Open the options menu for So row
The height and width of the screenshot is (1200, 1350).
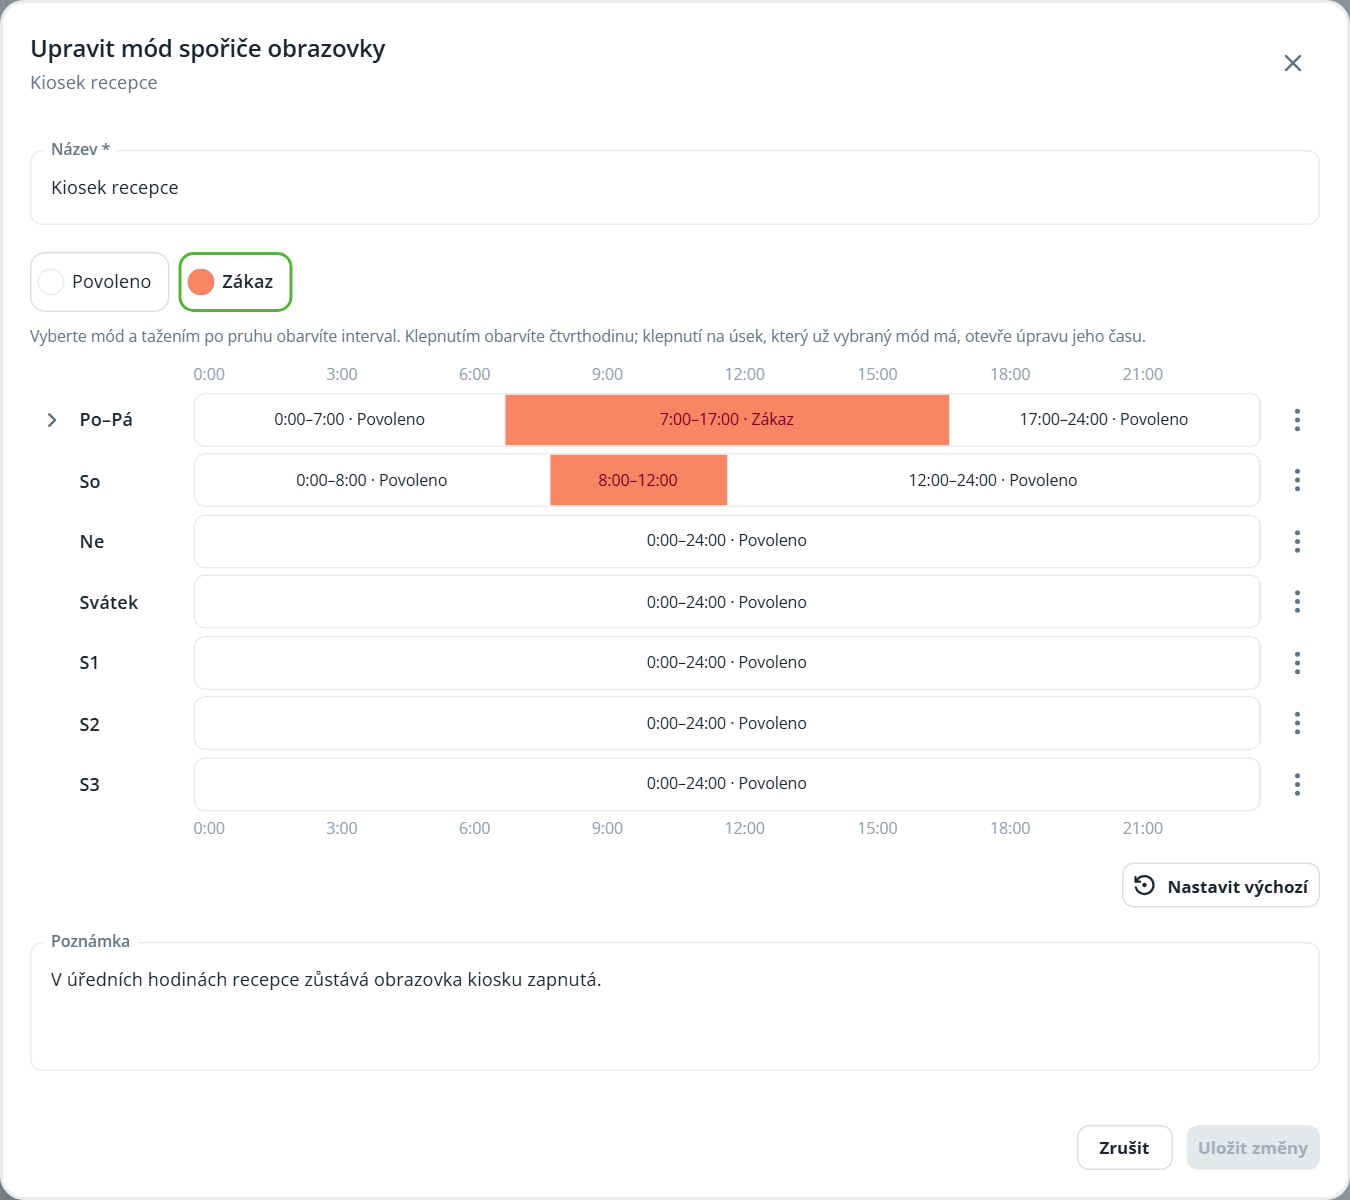1297,480
